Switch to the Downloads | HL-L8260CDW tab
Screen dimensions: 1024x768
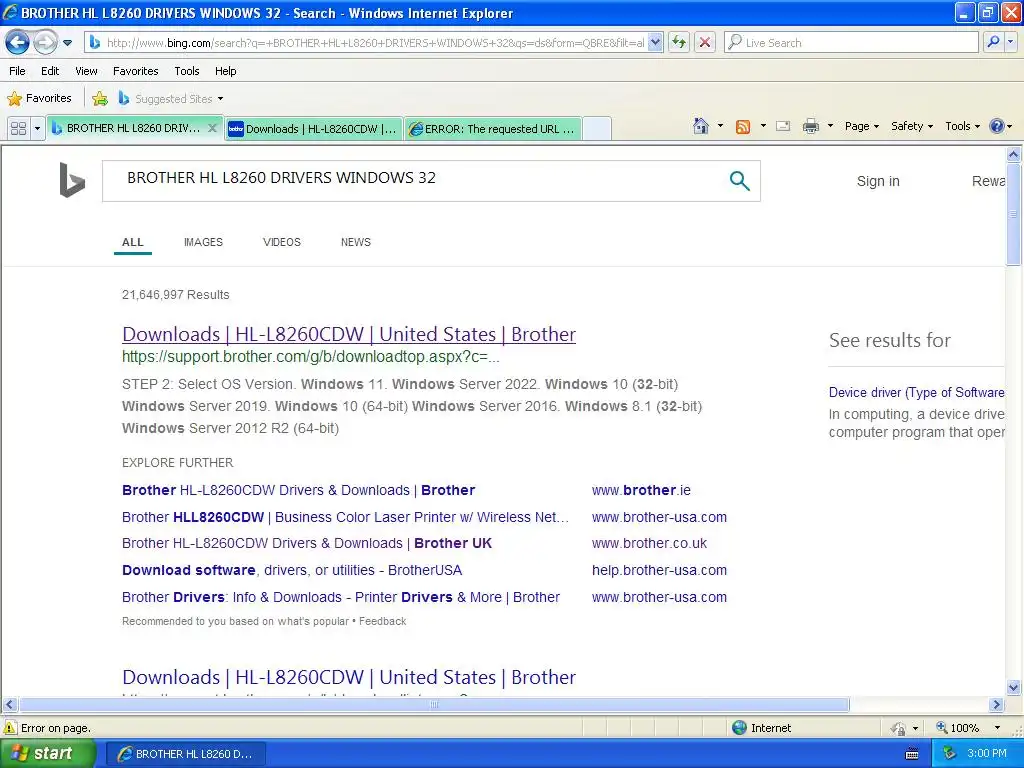click(312, 129)
